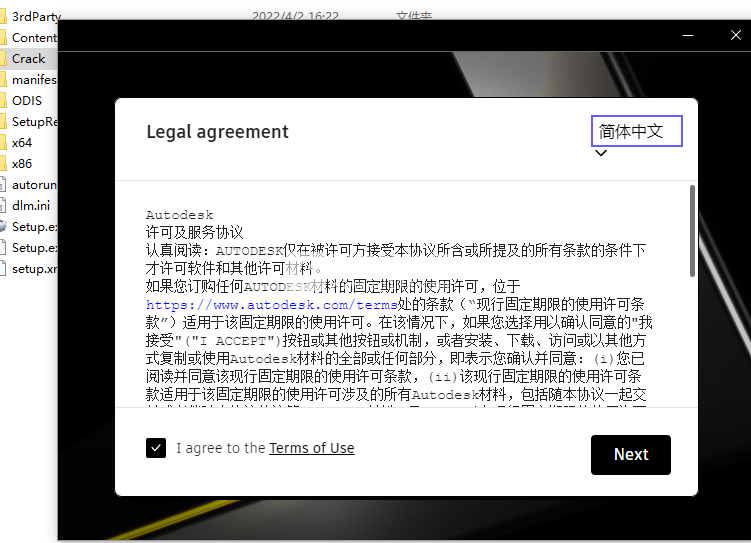Image resolution: width=751 pixels, height=543 pixels.
Task: Select the Crack folder in Explorer
Action: [x=28, y=59]
